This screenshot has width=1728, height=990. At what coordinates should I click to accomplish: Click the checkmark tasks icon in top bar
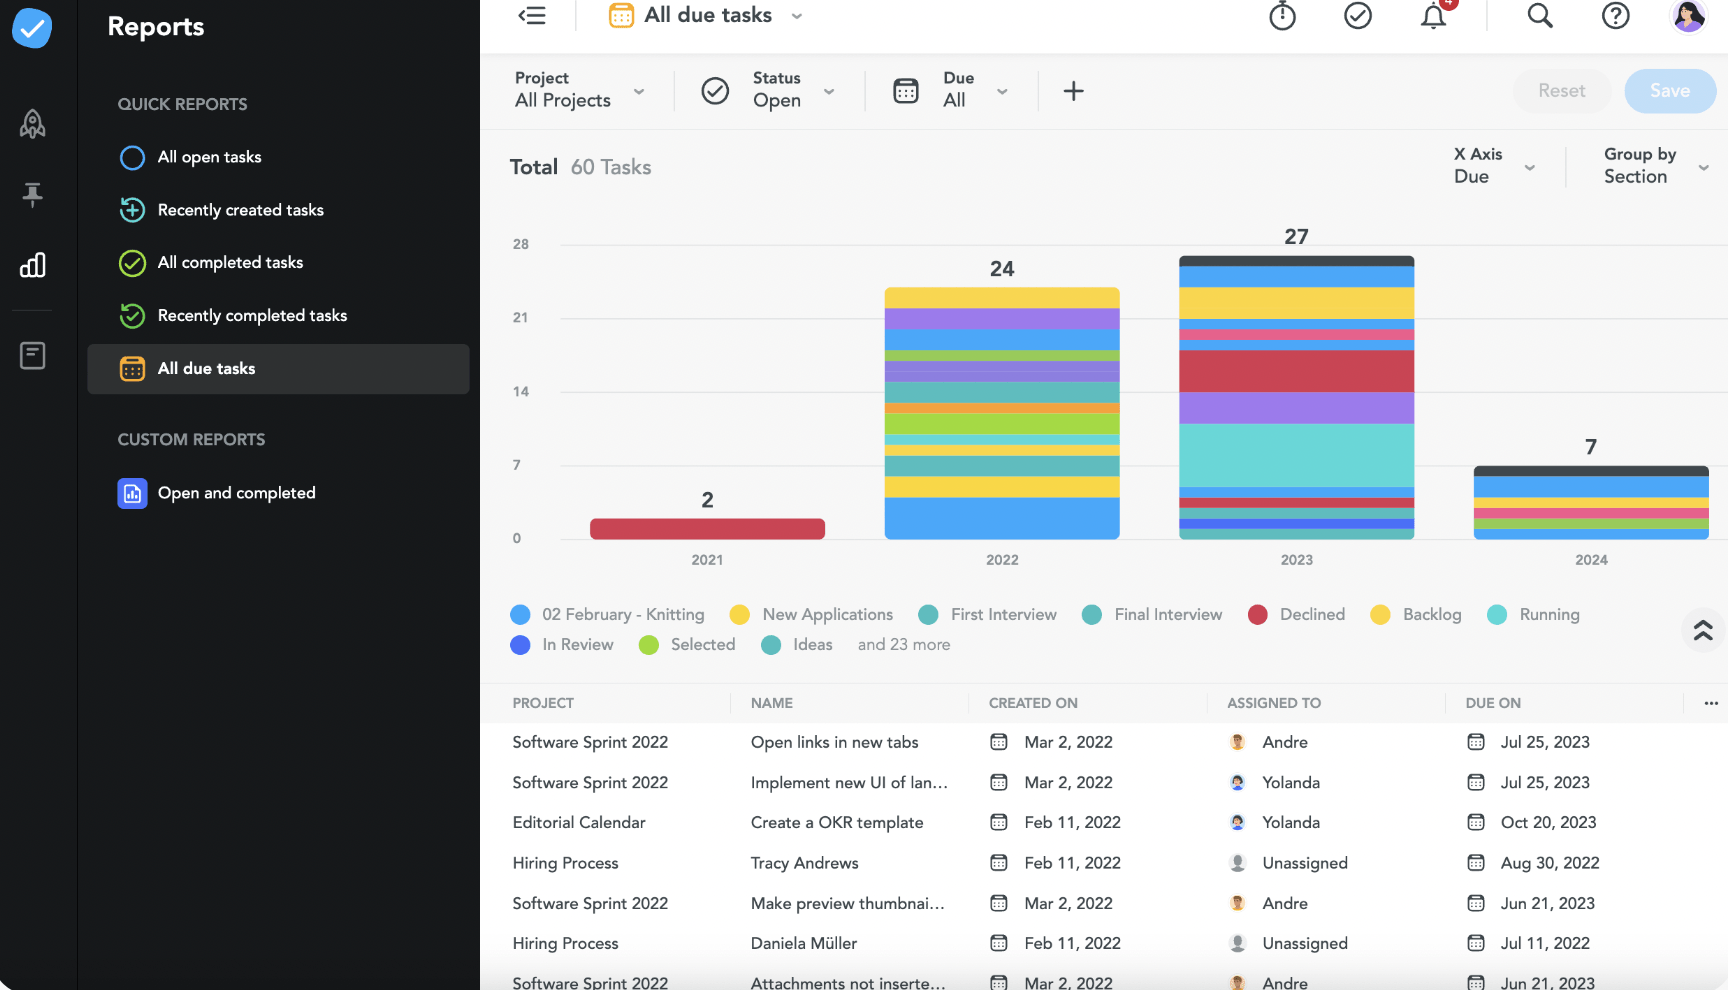click(1357, 16)
